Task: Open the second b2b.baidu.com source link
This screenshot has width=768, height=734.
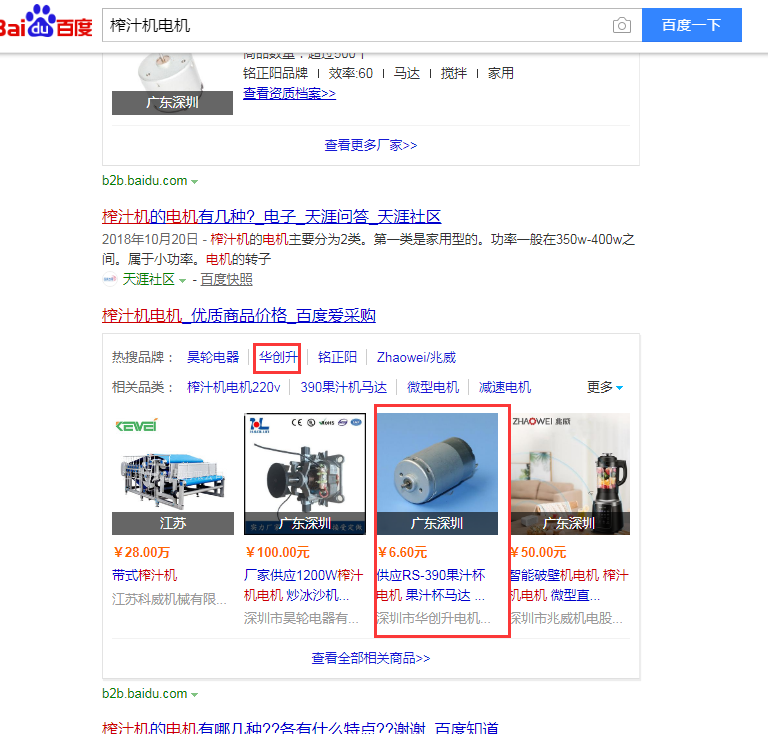Action: coord(144,693)
